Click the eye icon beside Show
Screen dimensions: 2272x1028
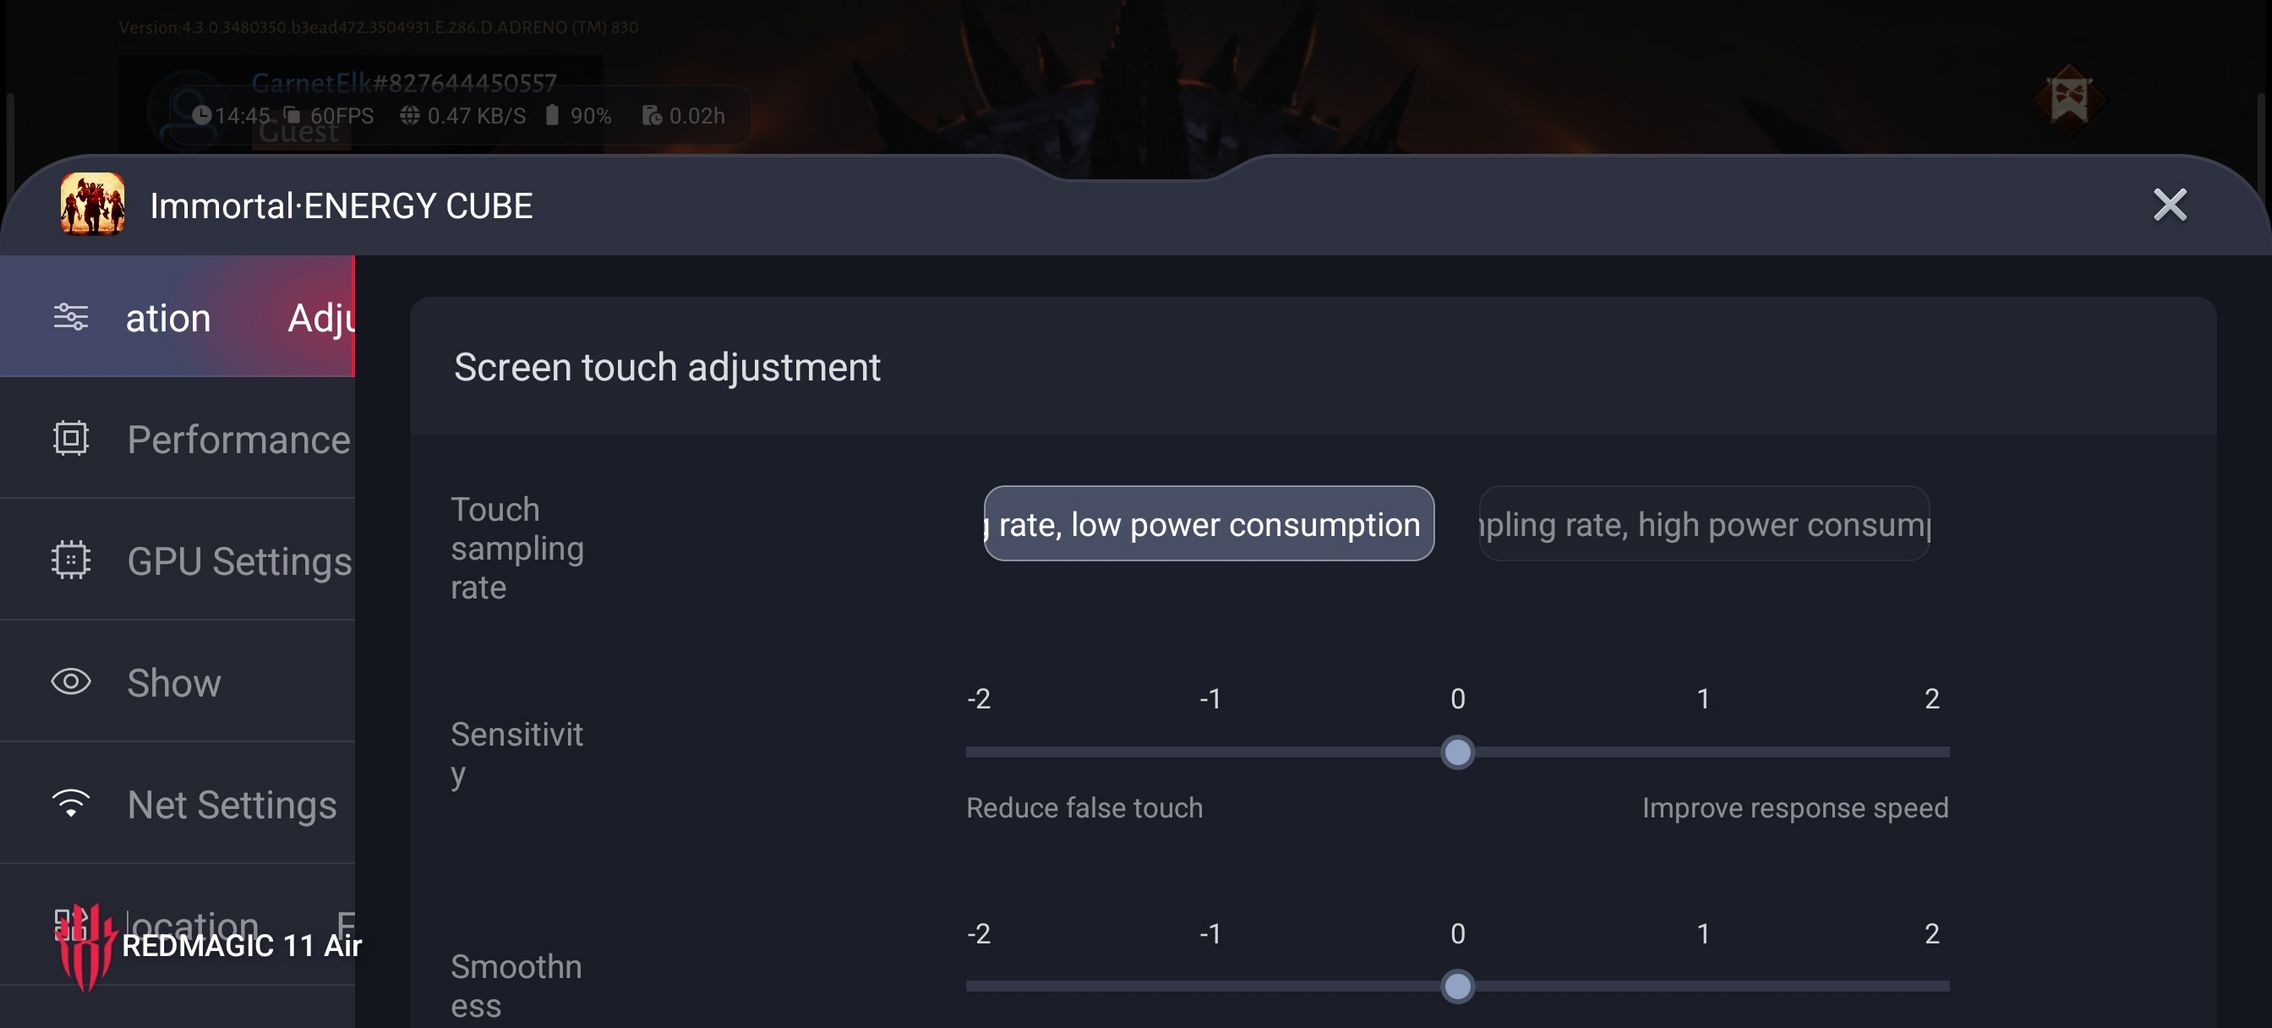point(71,682)
